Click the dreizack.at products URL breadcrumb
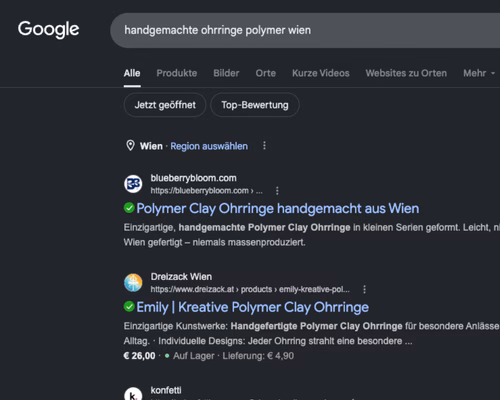Screen dimensions: 500x400 [x=250, y=289]
